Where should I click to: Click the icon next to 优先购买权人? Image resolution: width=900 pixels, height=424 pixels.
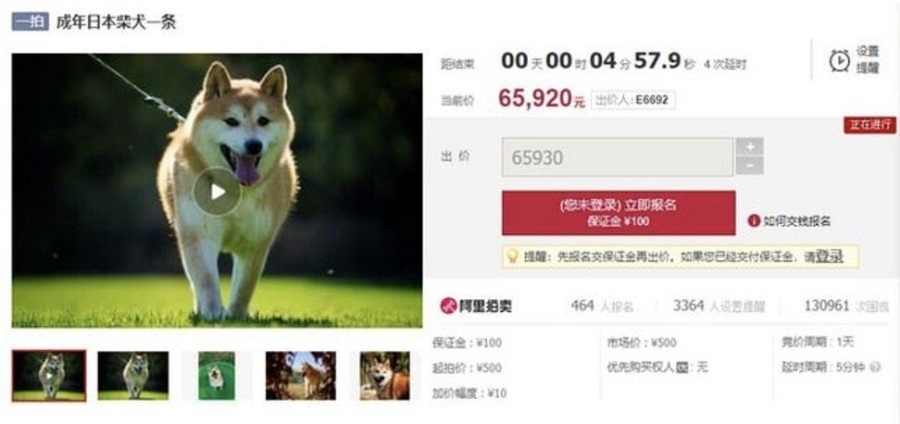682,367
